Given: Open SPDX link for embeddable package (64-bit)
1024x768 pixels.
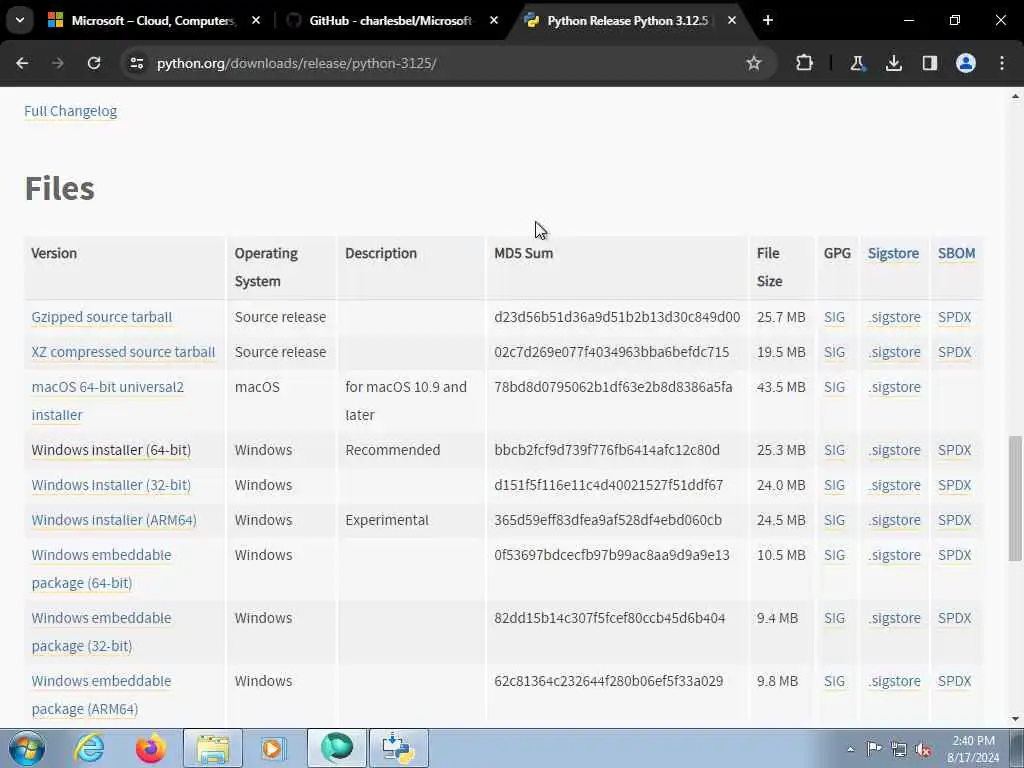Looking at the screenshot, I should click(955, 554).
